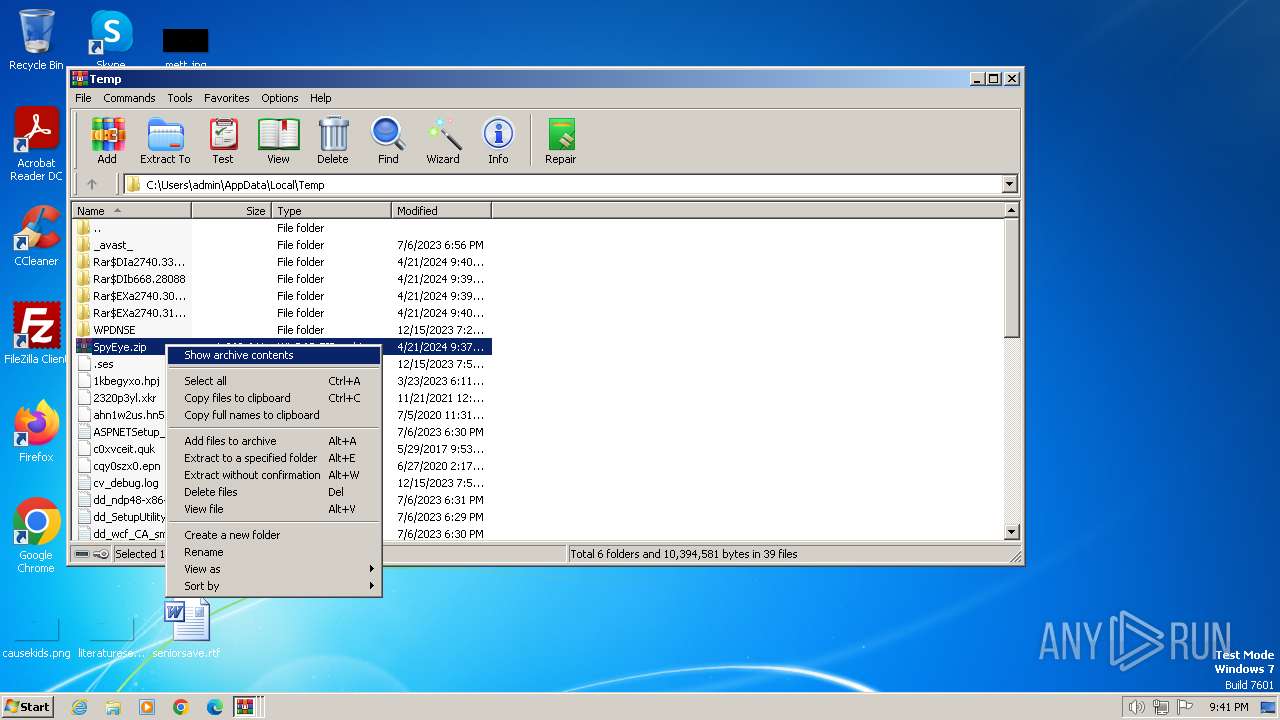Choose Copy files to clipboard
Image resolution: width=1280 pixels, height=720 pixels.
coord(273,398)
